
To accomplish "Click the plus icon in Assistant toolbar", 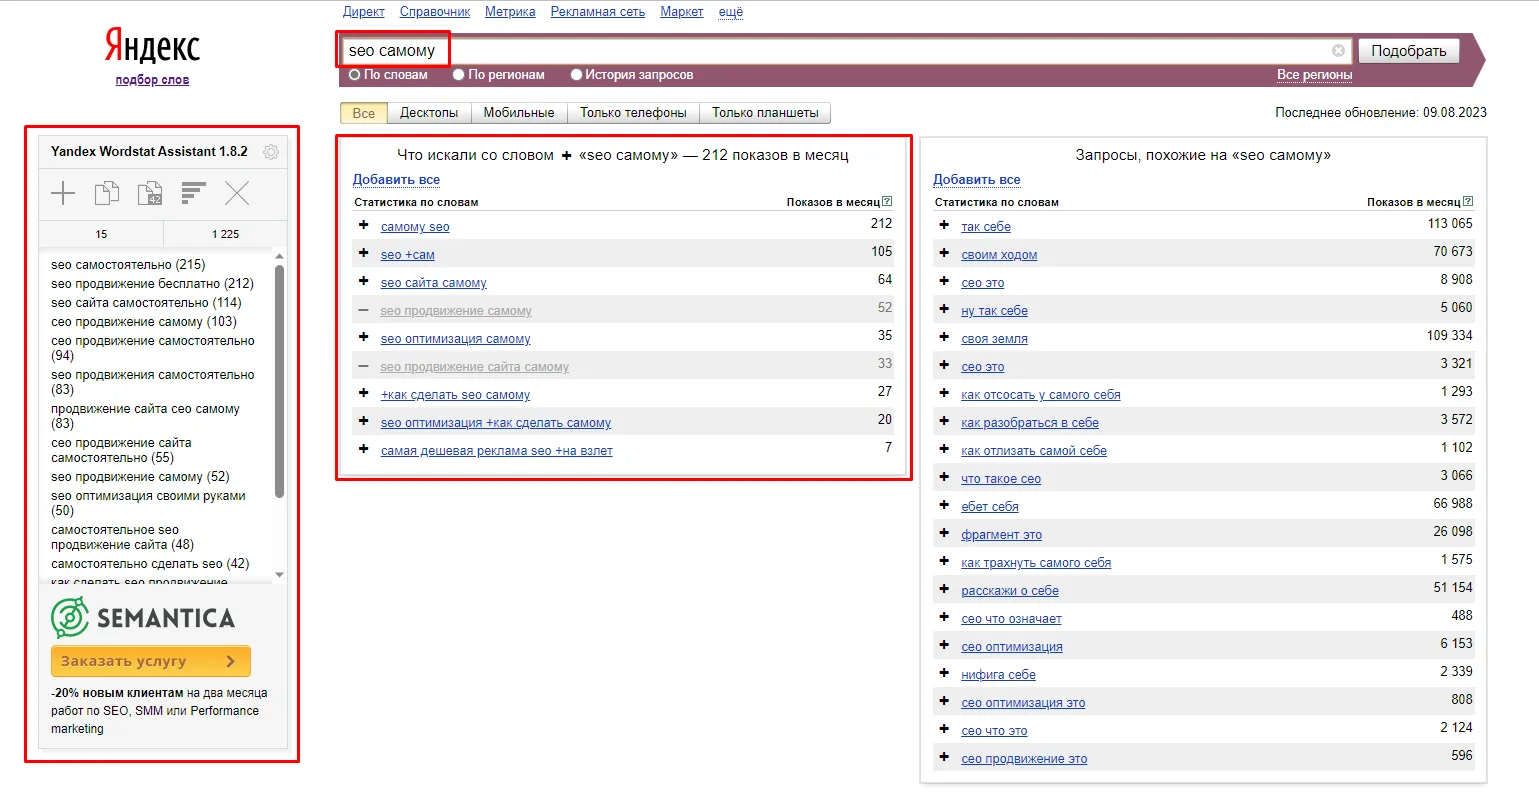I will coord(63,193).
